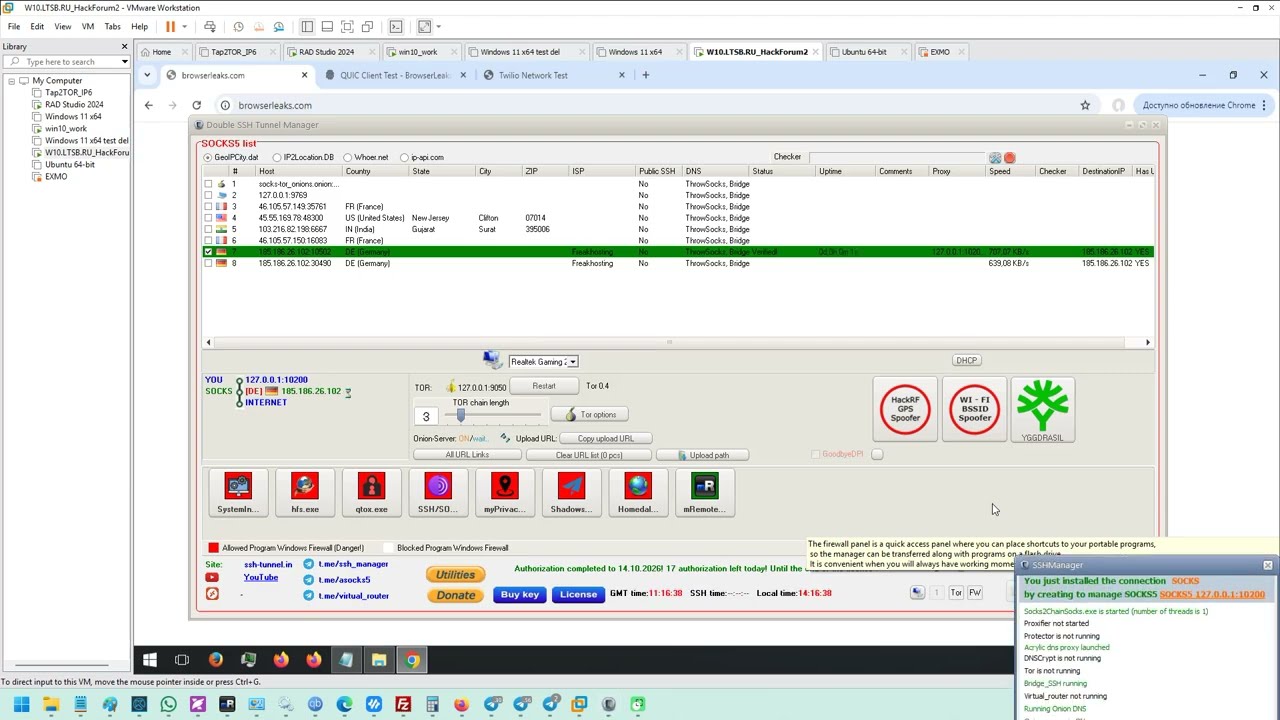Open dropdown arrow next to fullscreen icon
Image resolution: width=1280 pixels, height=720 pixels.
(440, 27)
